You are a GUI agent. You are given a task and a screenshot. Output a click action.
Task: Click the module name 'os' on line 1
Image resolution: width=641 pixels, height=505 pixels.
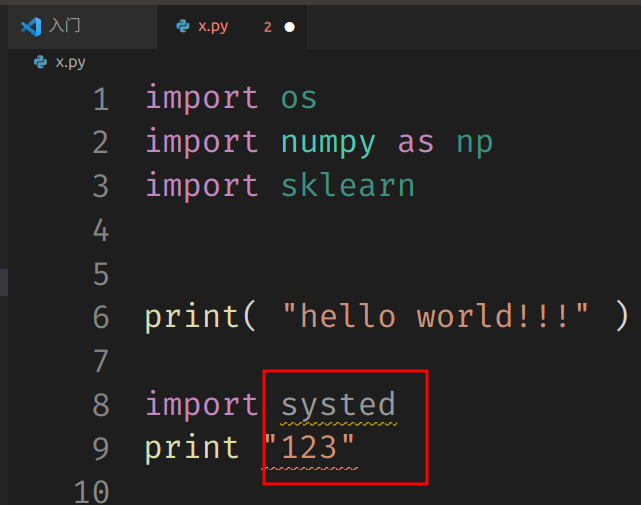[x=299, y=99]
